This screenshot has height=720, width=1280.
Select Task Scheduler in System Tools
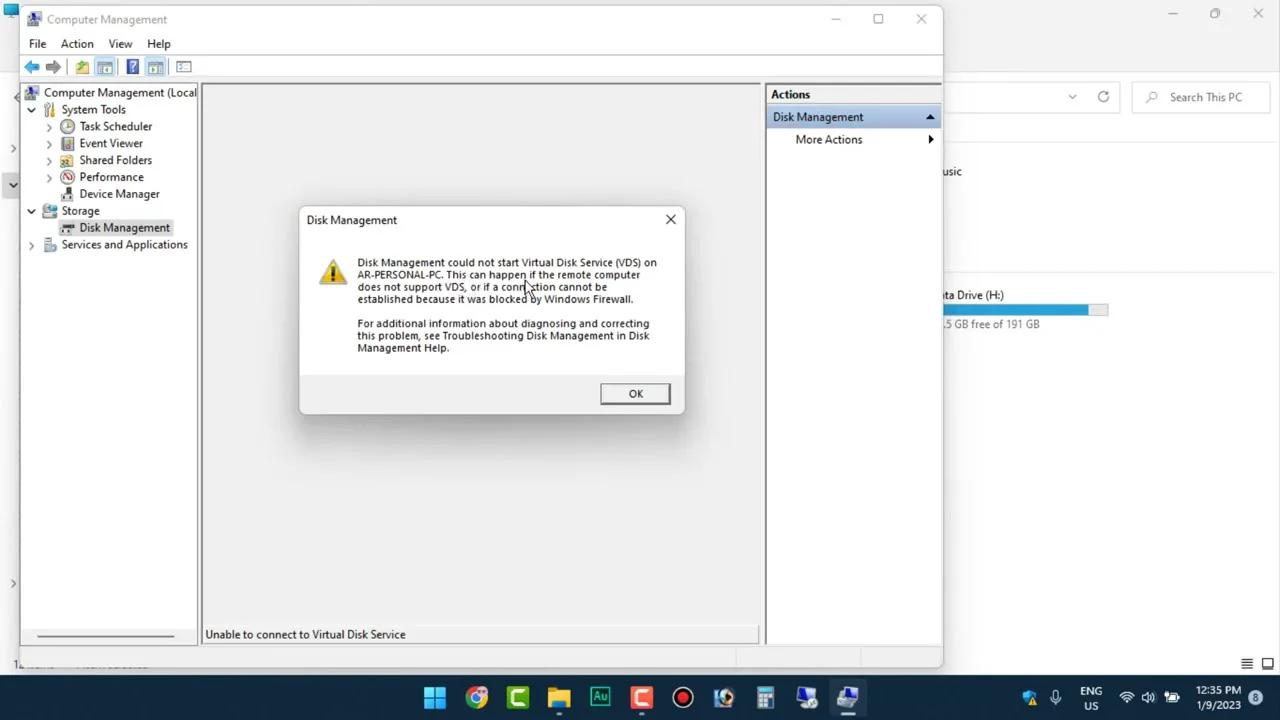pyautogui.click(x=115, y=126)
